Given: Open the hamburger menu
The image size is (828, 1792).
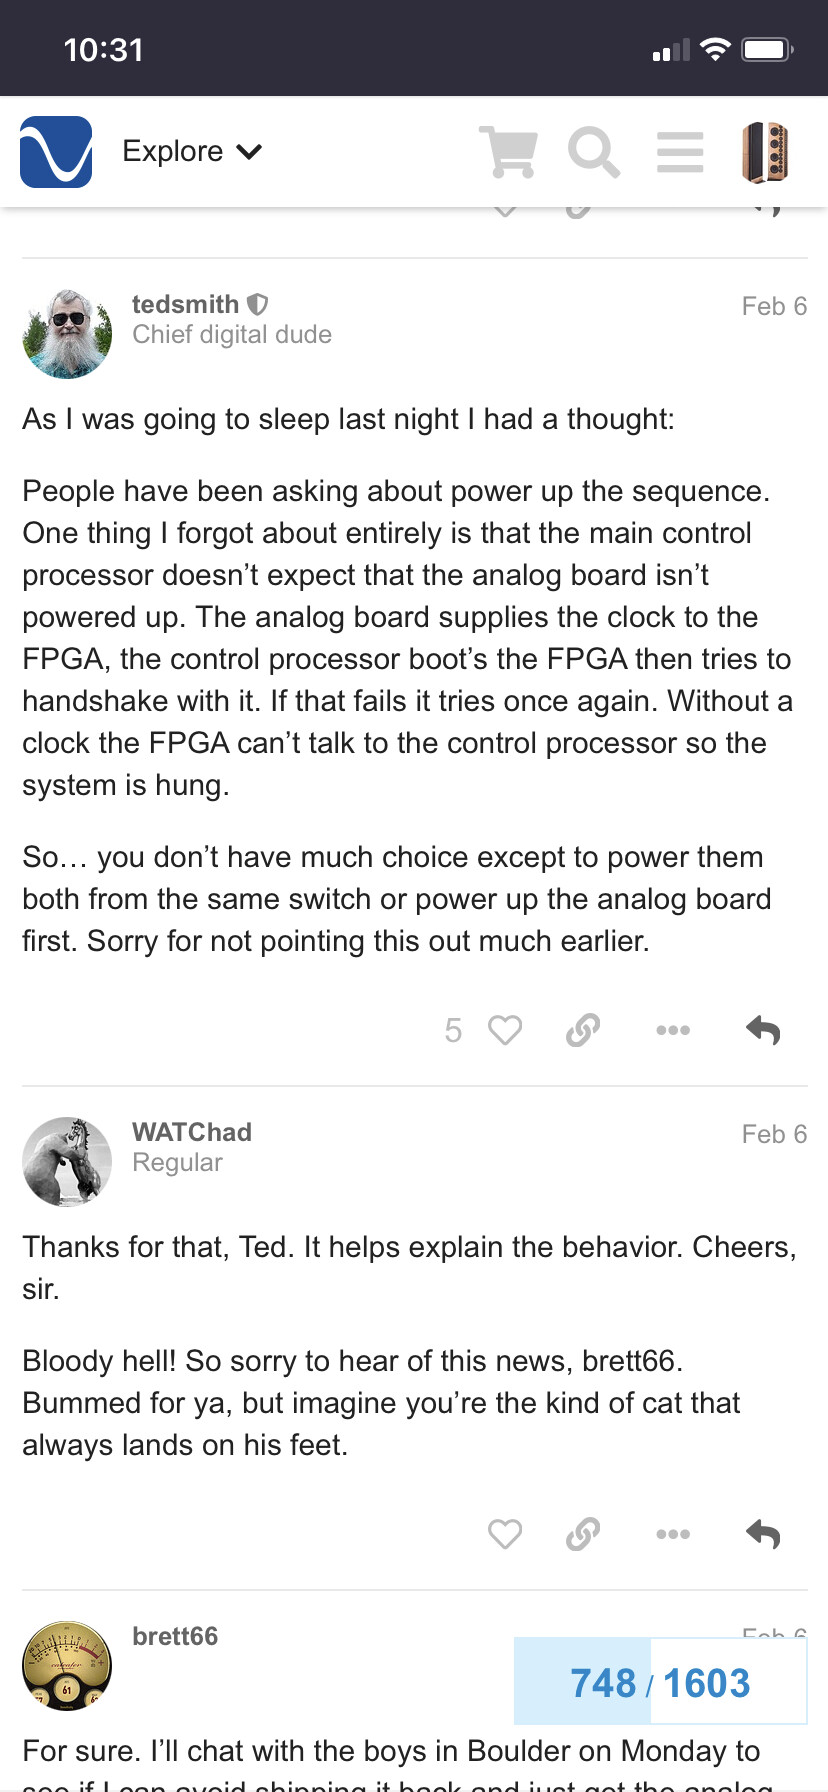Looking at the screenshot, I should click(x=680, y=152).
